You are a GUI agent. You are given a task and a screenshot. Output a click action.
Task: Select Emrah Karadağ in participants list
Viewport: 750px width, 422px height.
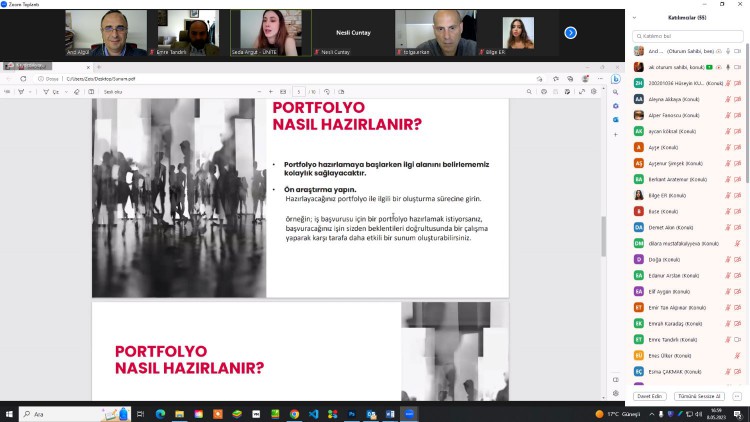point(687,324)
